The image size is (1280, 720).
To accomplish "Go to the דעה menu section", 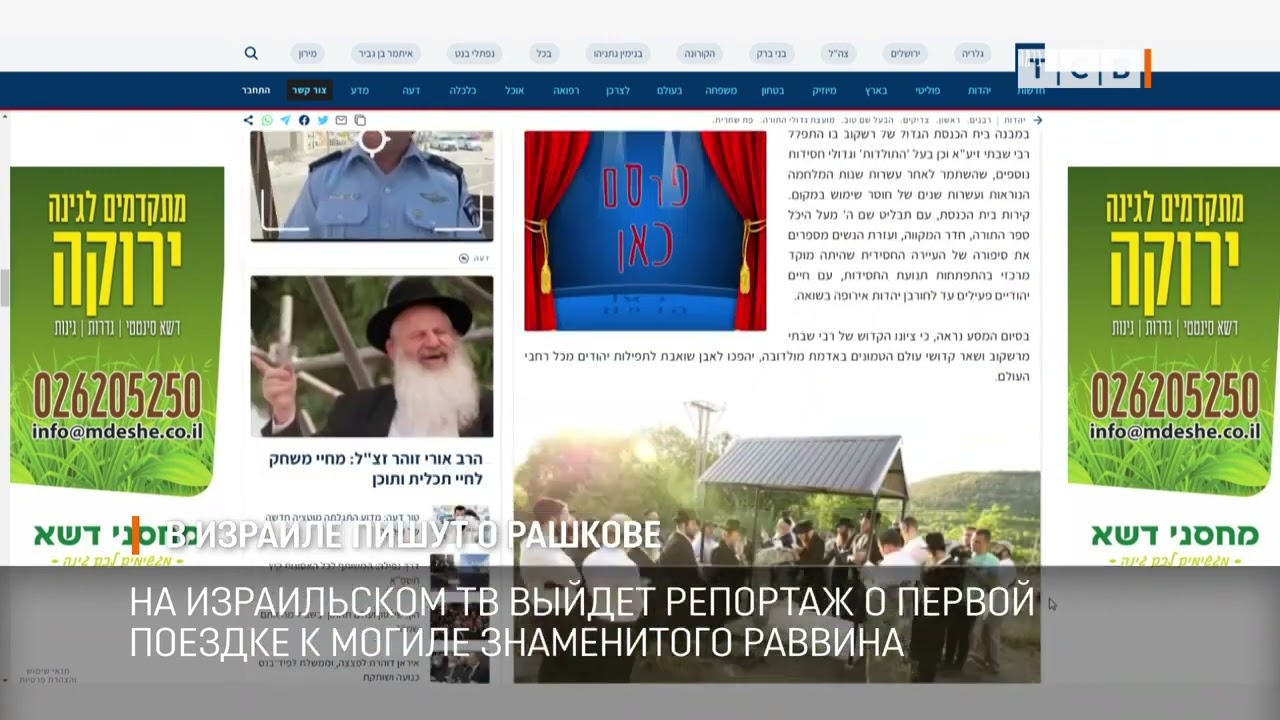I will (411, 90).
